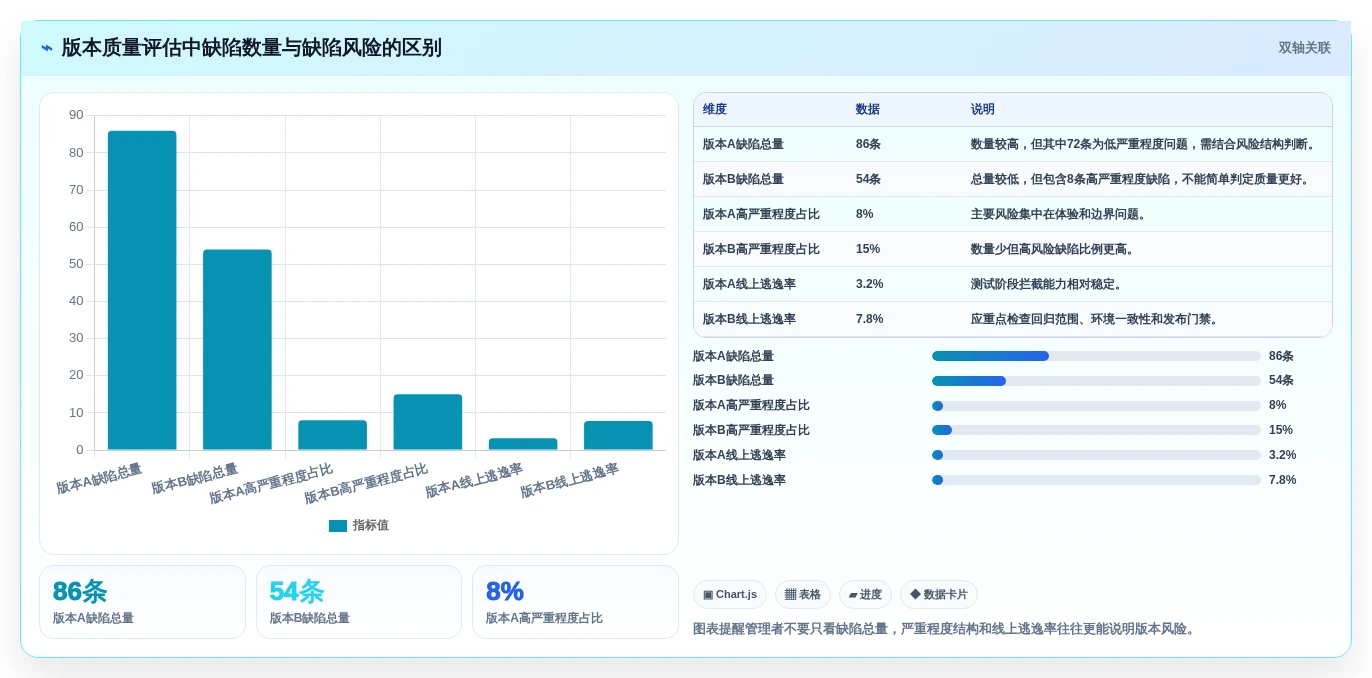The width and height of the screenshot is (1372, 678).
Task: Click the 版本B缺陷总量 bar in chart
Action: (237, 350)
